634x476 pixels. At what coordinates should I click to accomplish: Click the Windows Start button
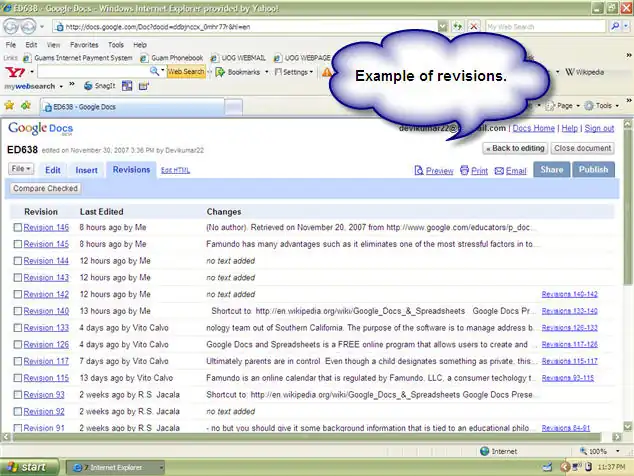[x=27, y=467]
